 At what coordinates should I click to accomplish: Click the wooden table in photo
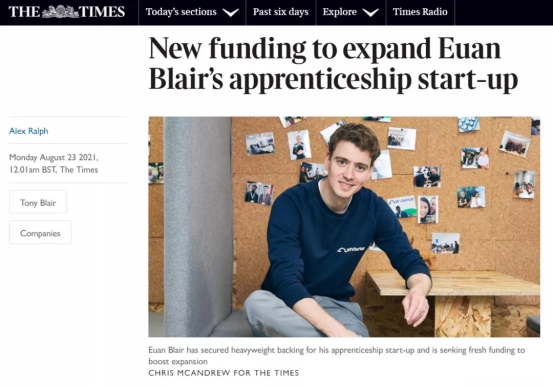[x=454, y=283]
